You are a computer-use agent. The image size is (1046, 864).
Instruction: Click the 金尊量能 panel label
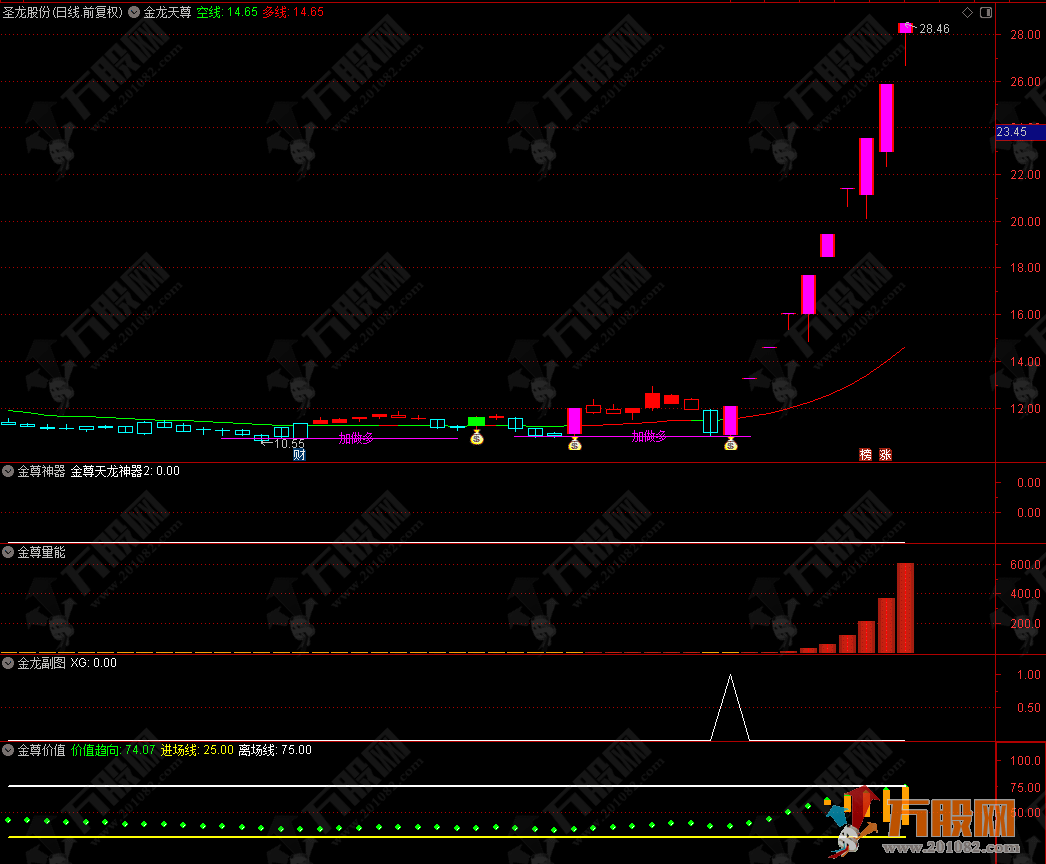41,552
